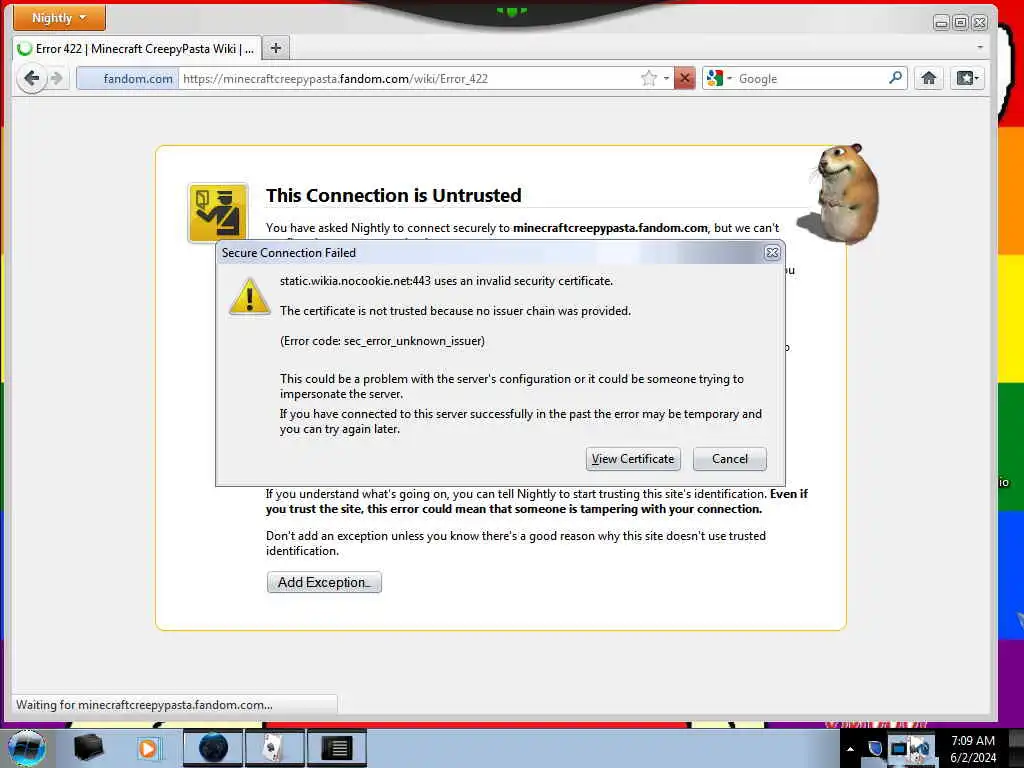Bookmark this page with the star icon
The image size is (1024, 768).
coord(648,78)
